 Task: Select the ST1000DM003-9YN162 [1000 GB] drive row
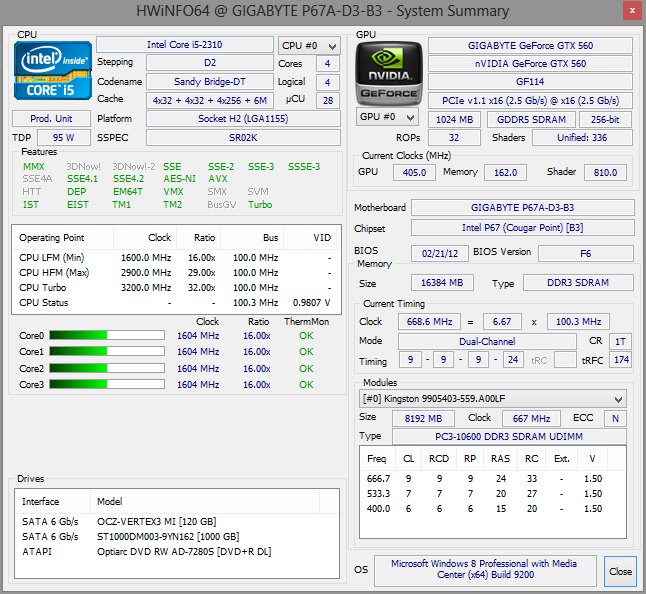click(x=176, y=536)
